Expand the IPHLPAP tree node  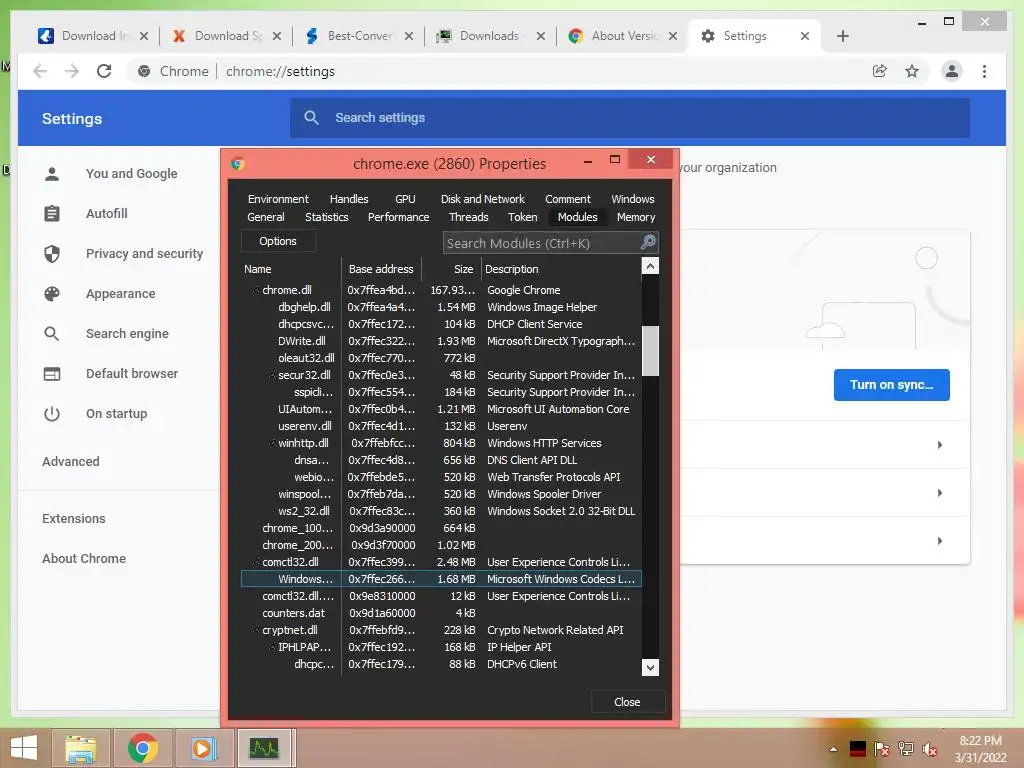(272, 647)
